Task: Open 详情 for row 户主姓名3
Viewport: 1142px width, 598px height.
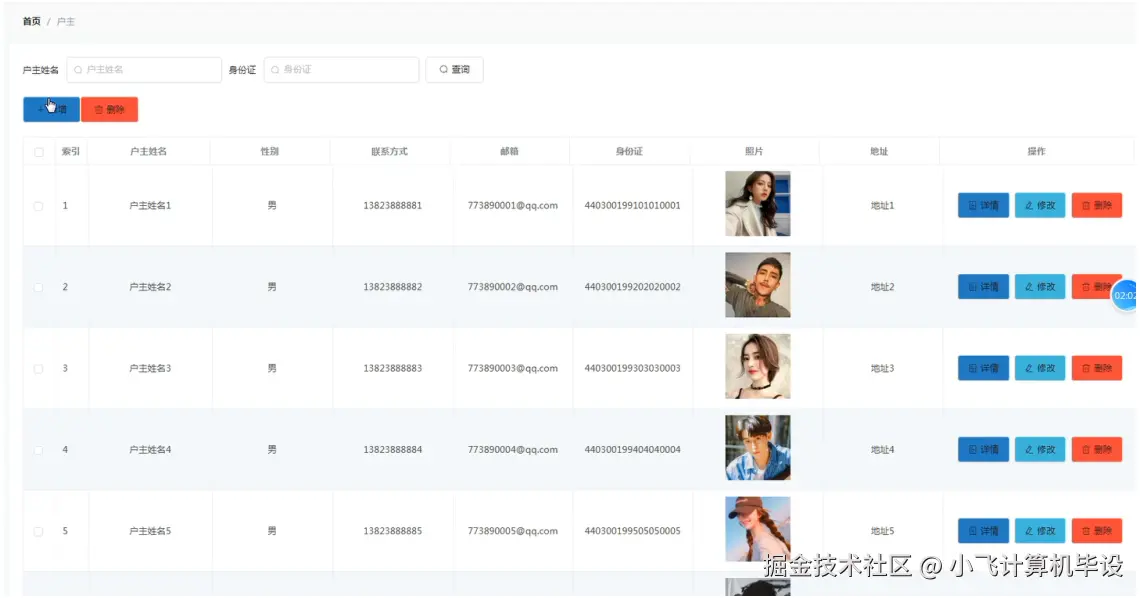Action: coord(983,369)
